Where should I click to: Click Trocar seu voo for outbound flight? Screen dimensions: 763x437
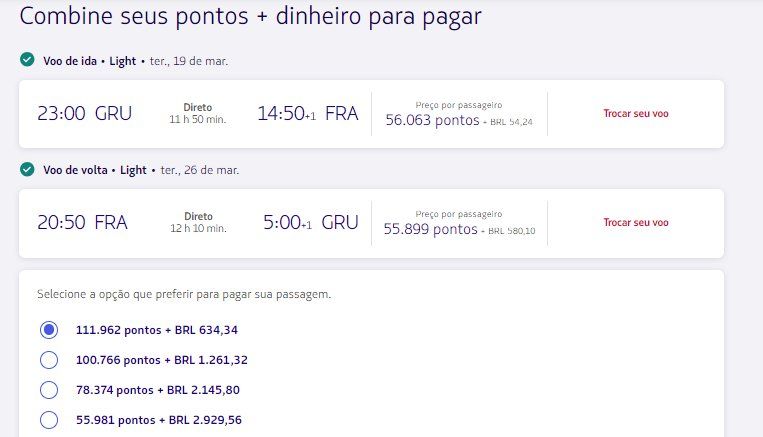tap(636, 113)
